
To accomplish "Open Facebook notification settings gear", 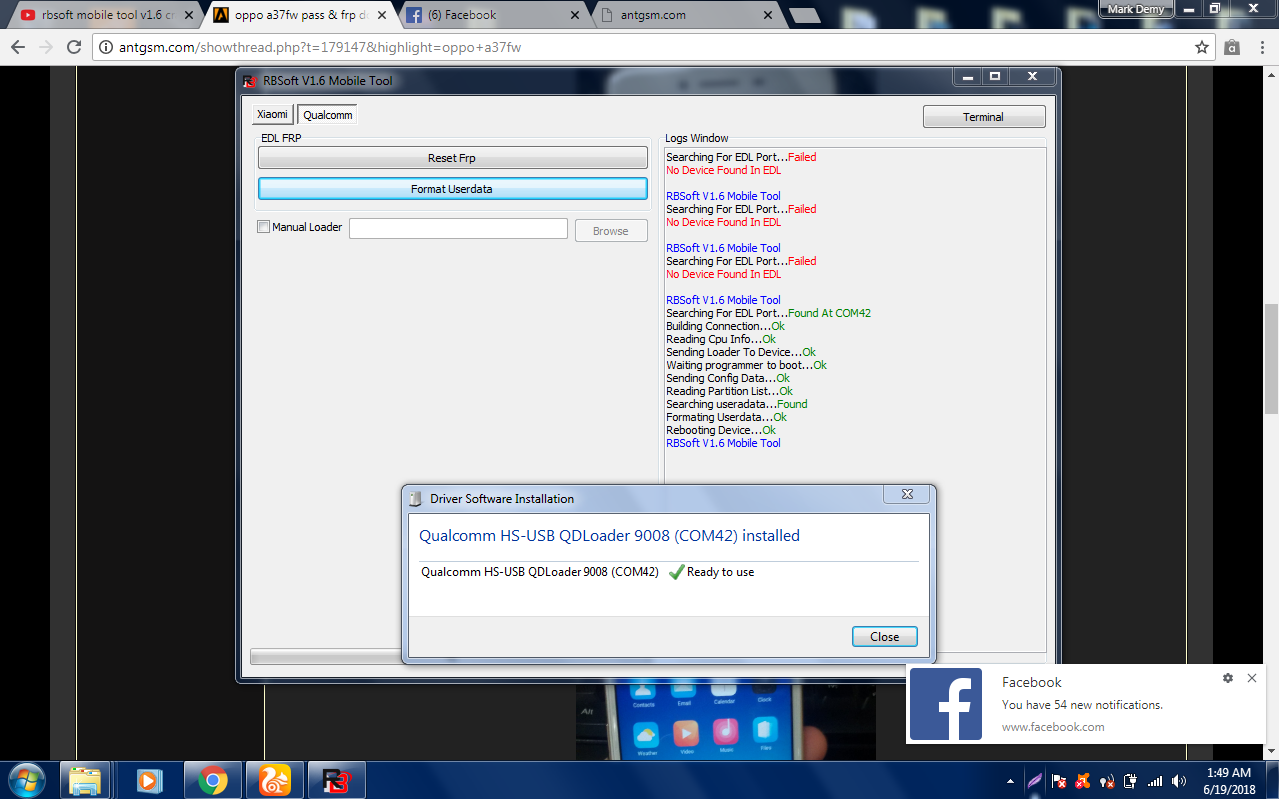I will coord(1228,678).
